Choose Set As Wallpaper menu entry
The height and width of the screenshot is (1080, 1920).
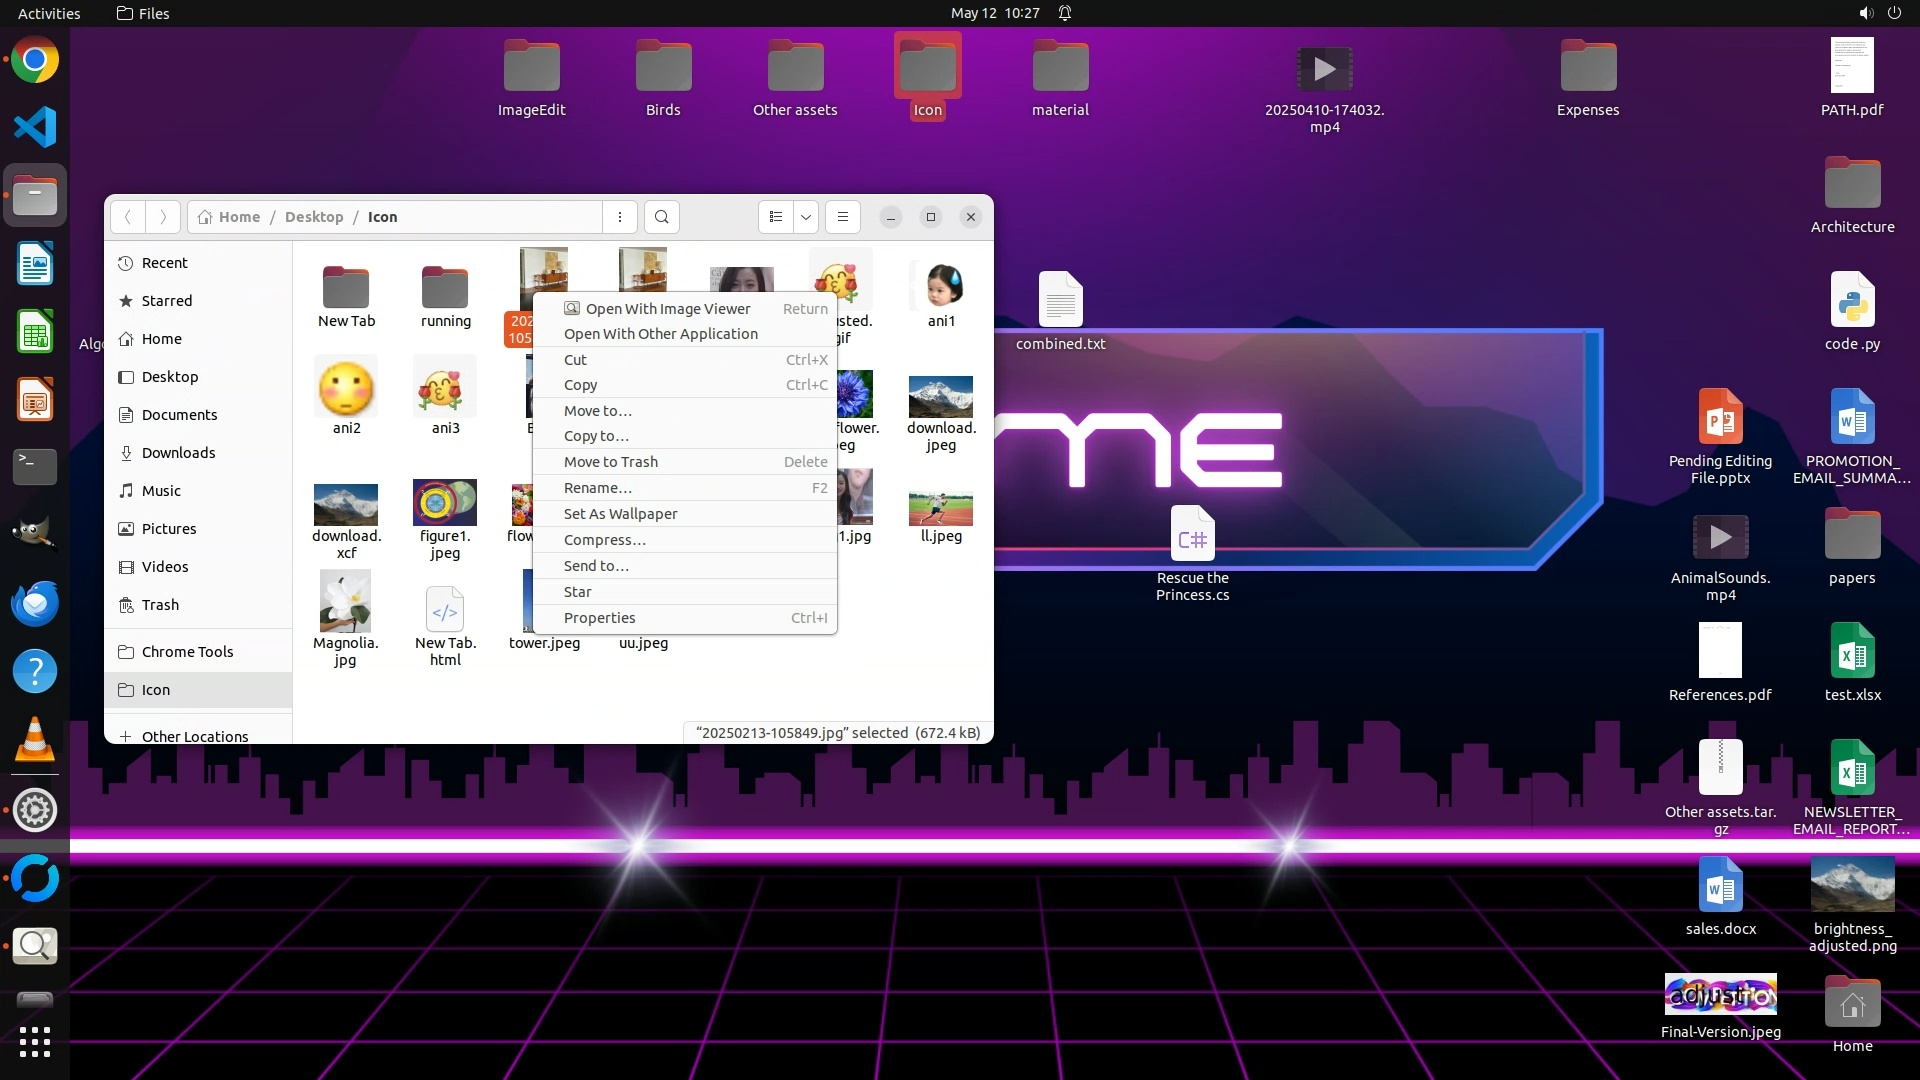click(x=620, y=514)
